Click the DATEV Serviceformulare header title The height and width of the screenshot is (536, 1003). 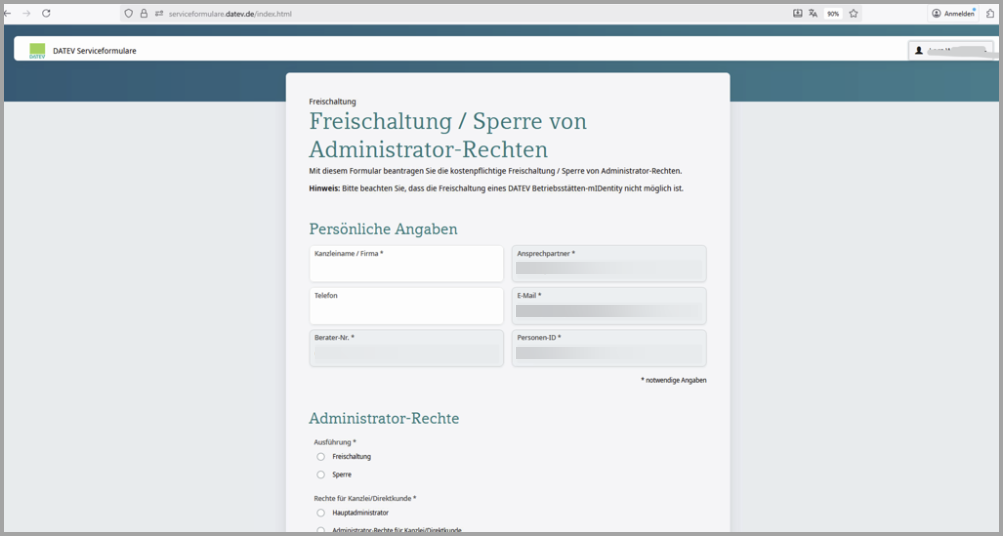(x=94, y=50)
